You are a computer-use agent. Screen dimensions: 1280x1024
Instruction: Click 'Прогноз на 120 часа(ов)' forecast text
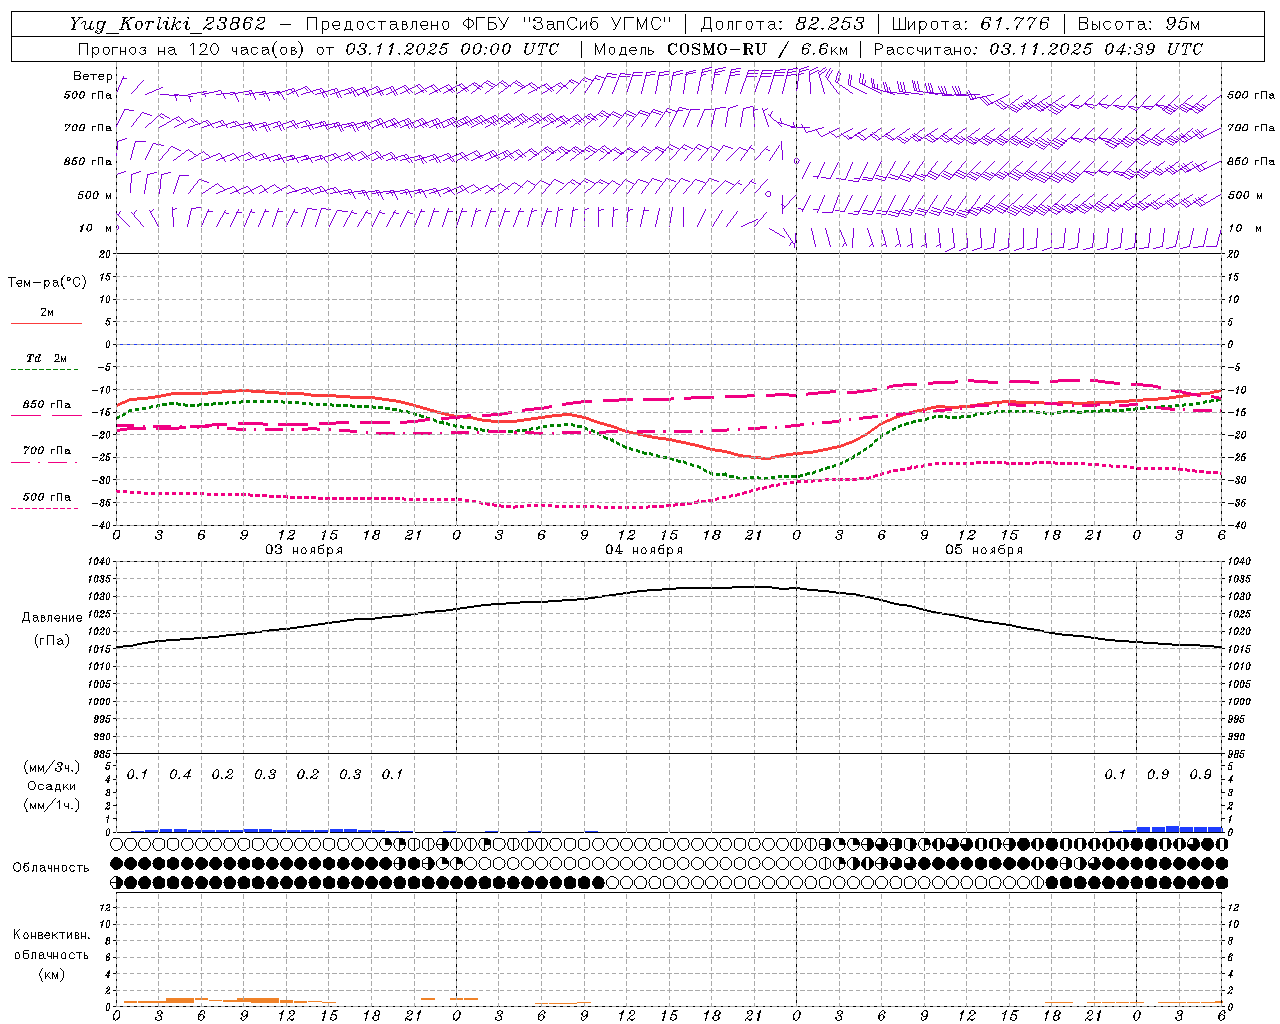click(192, 49)
